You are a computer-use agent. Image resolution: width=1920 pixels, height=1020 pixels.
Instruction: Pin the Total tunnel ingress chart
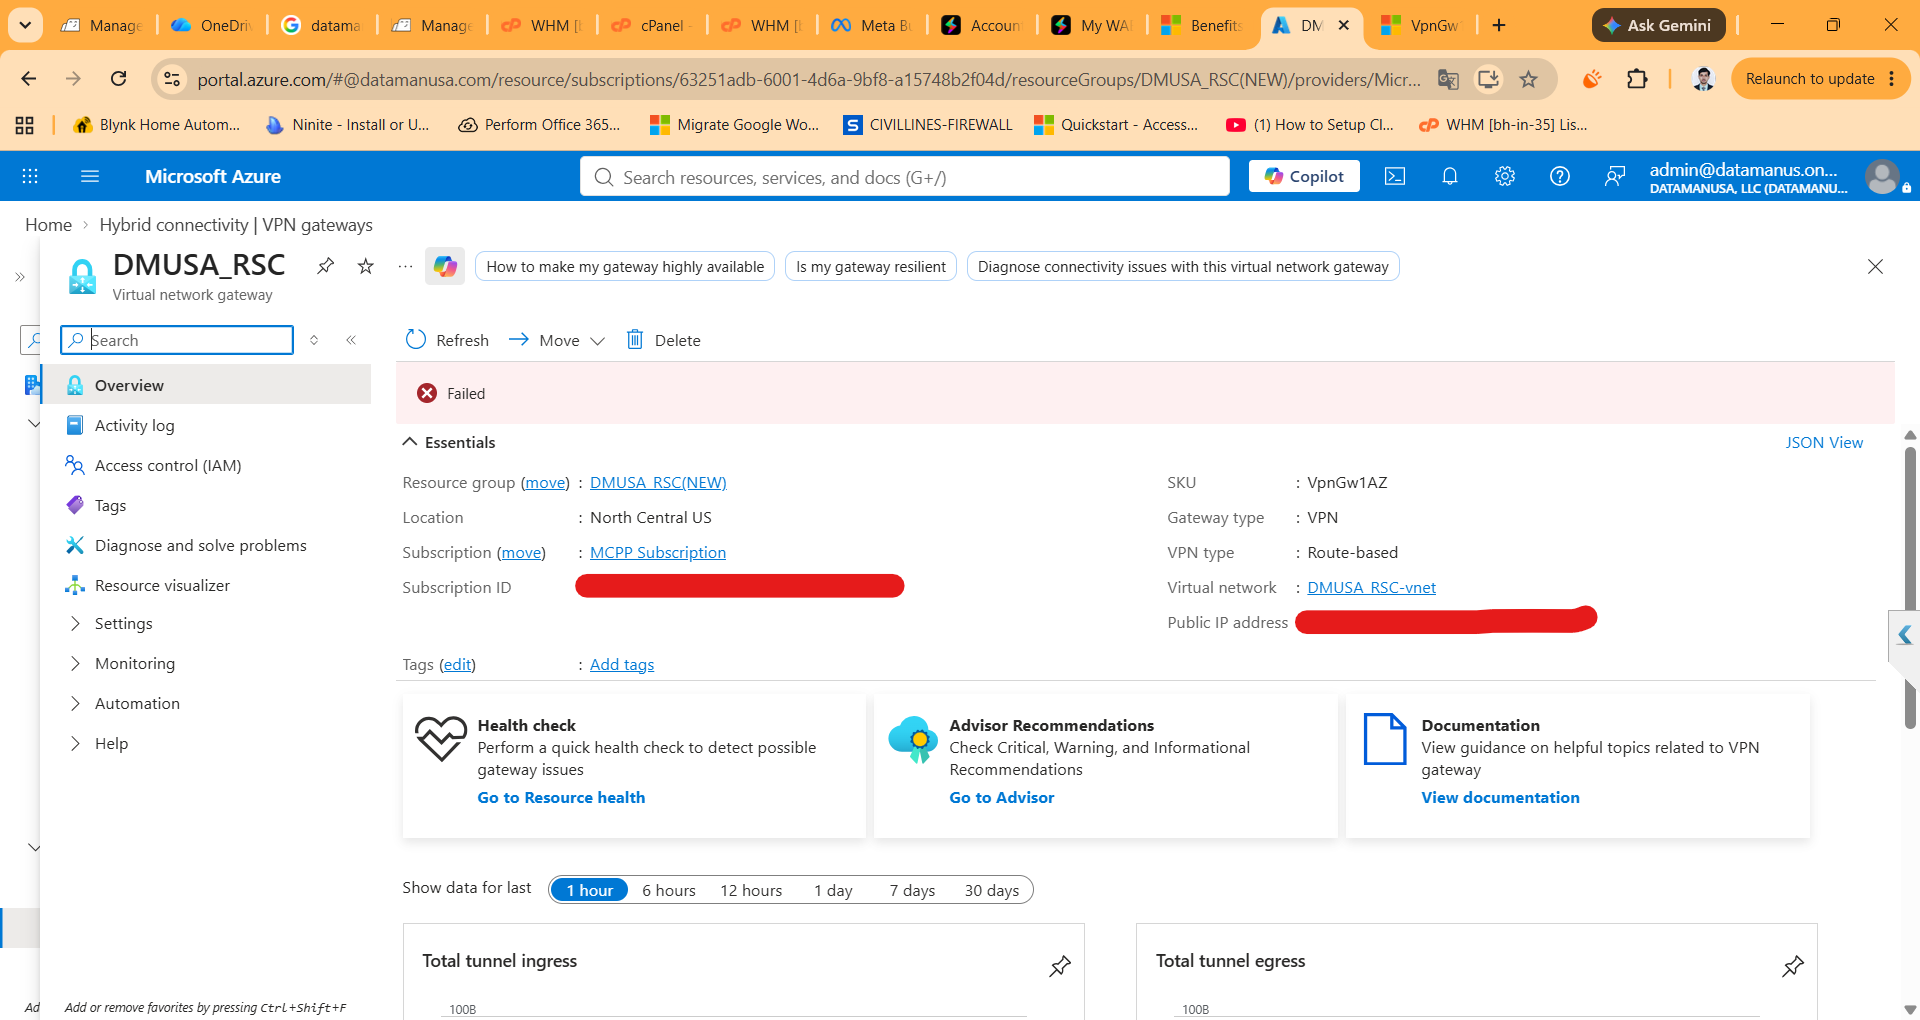[1060, 966]
